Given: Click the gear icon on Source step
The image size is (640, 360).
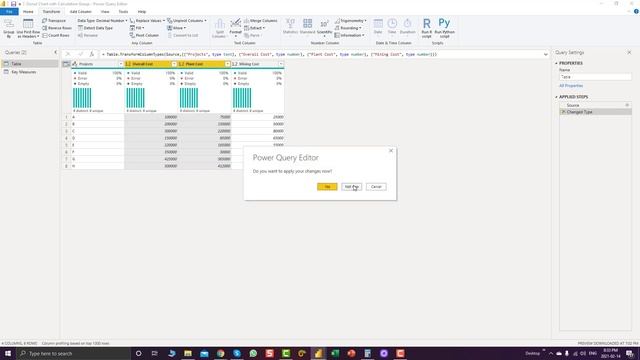Looking at the screenshot, I should (627, 105).
